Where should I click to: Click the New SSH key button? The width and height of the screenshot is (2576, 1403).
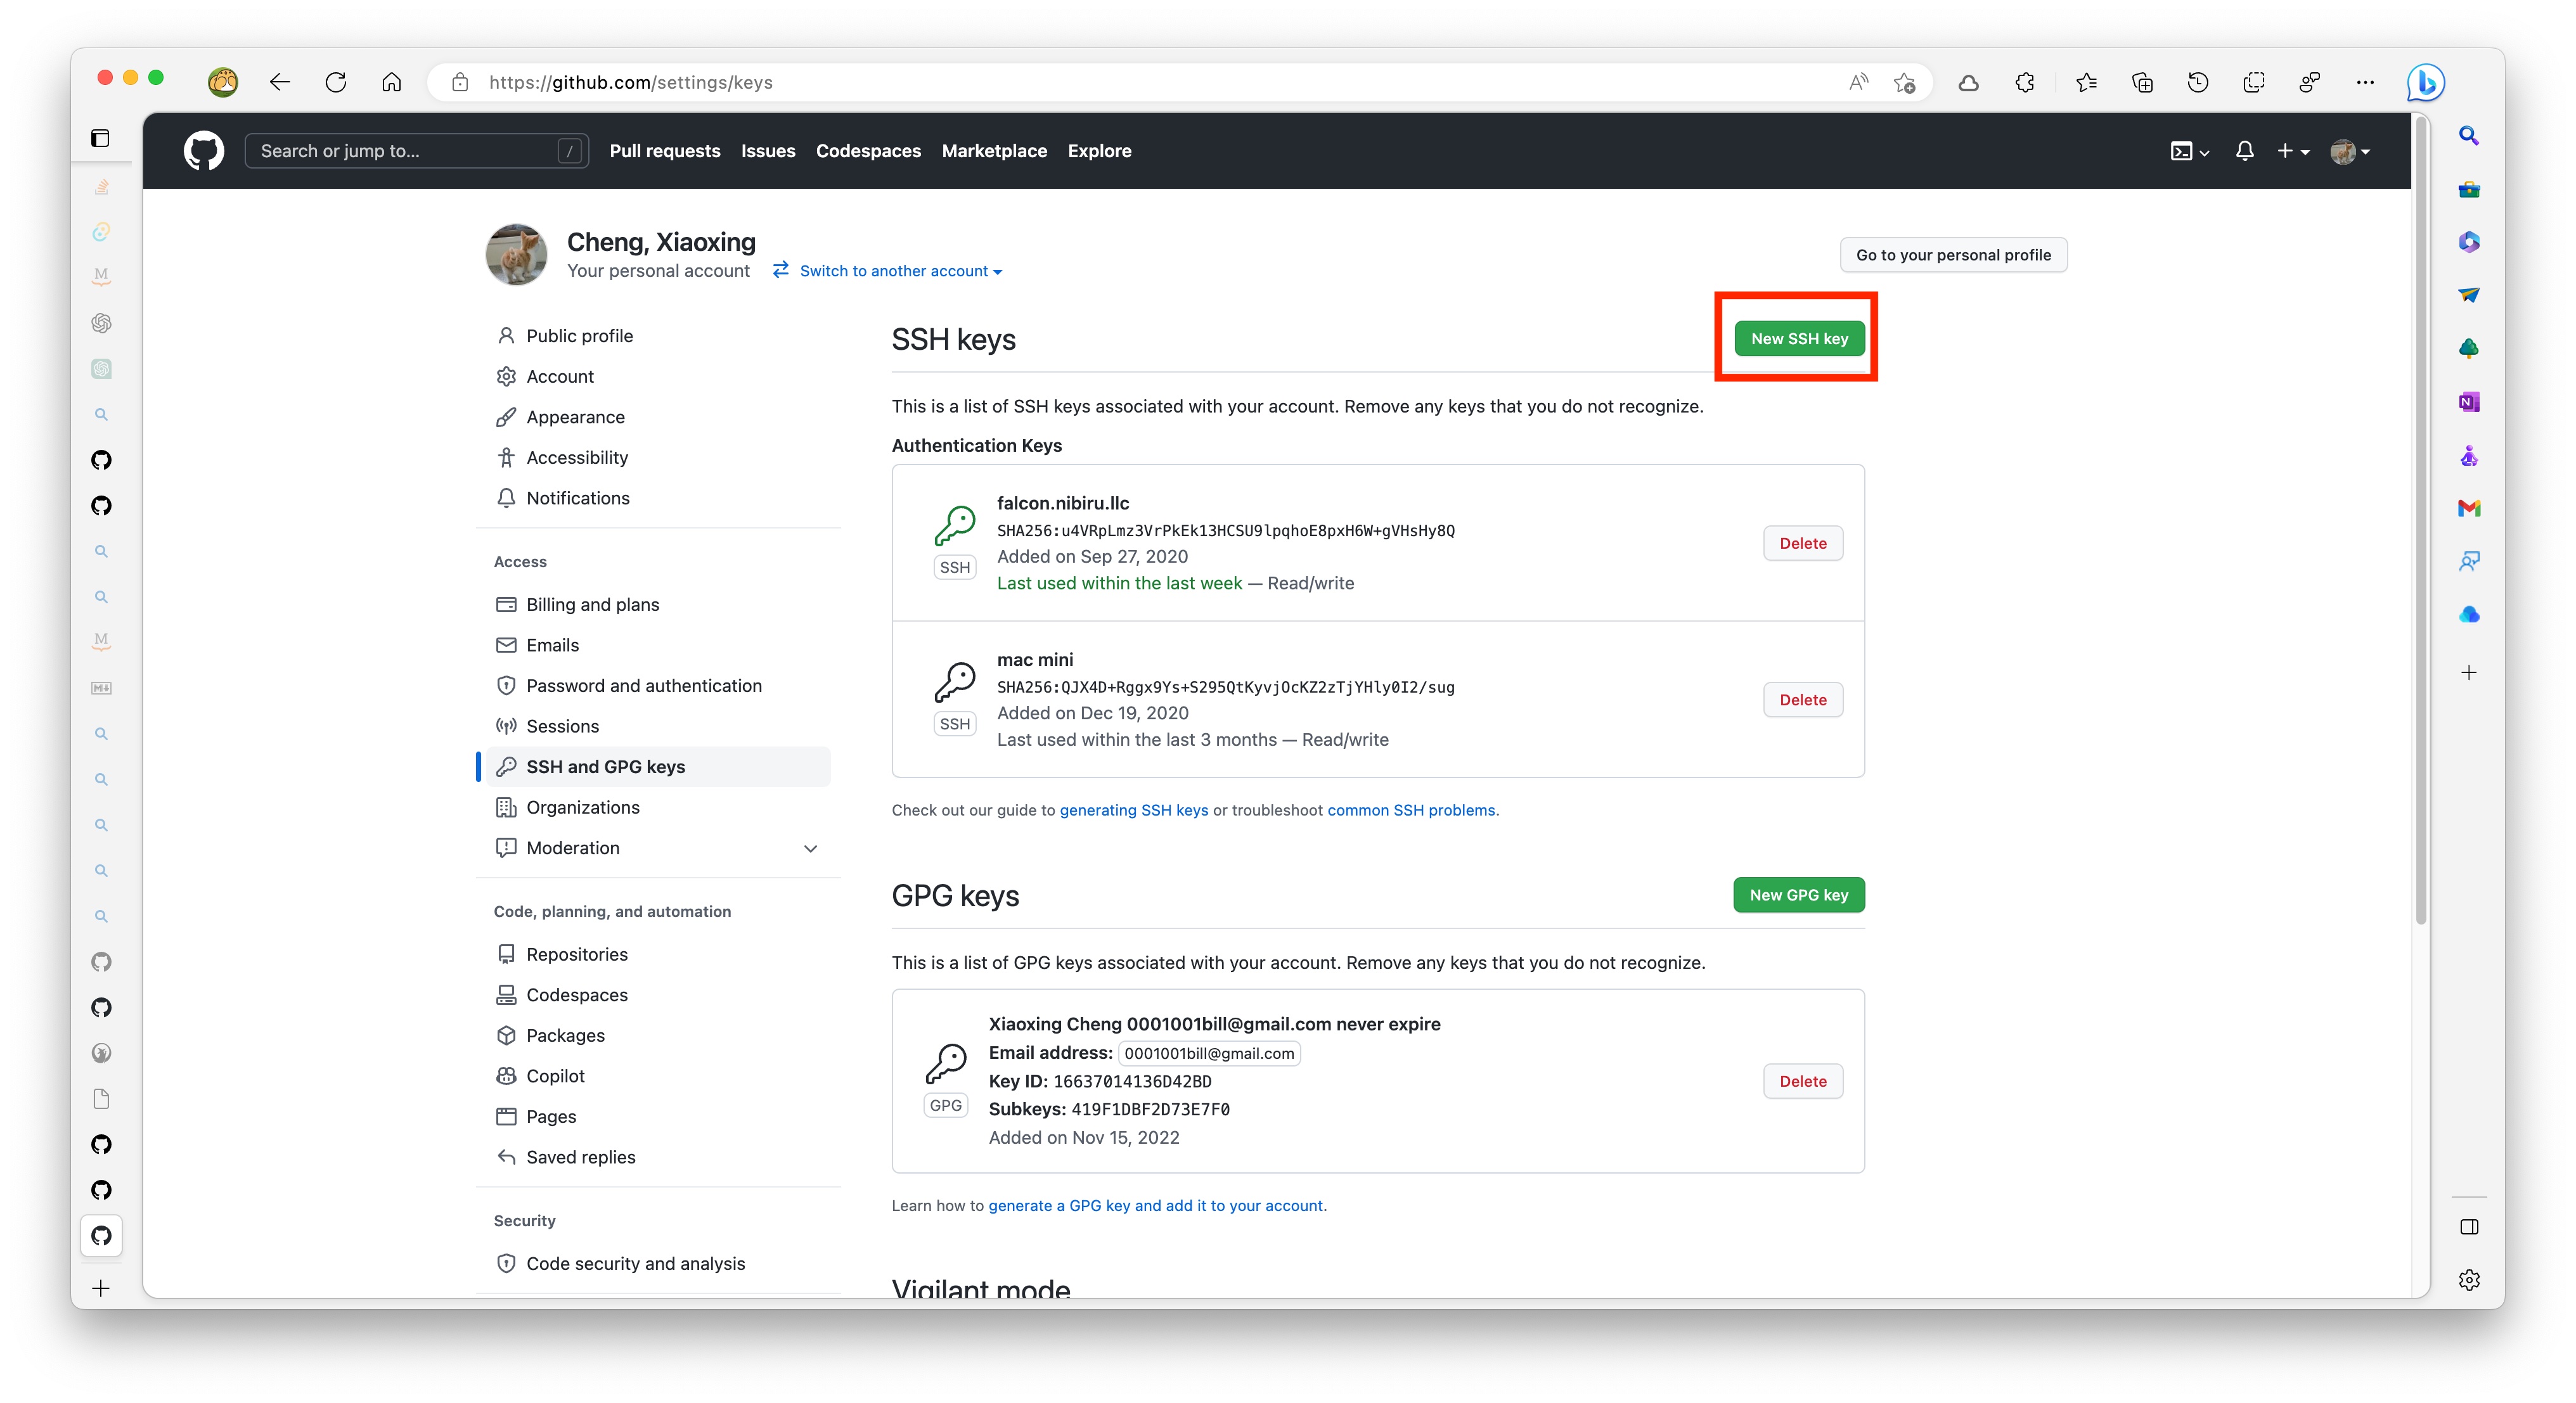[x=1798, y=339]
